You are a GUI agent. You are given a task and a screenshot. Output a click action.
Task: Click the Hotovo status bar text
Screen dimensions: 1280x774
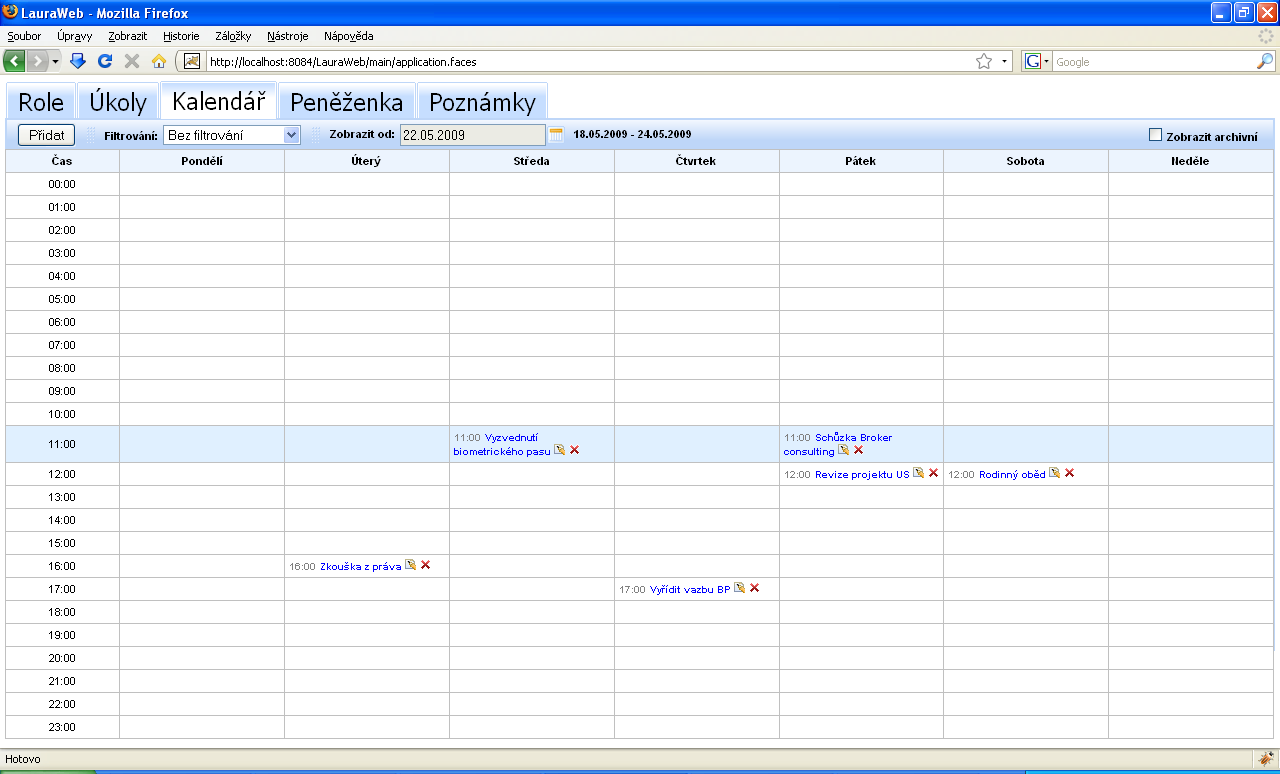click(x=23, y=759)
